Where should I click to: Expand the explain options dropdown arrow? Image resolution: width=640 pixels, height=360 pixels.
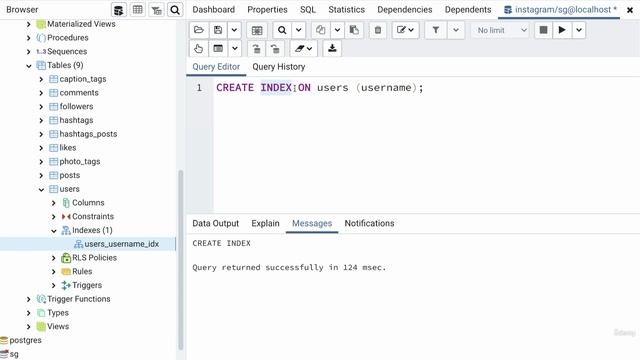(235, 49)
